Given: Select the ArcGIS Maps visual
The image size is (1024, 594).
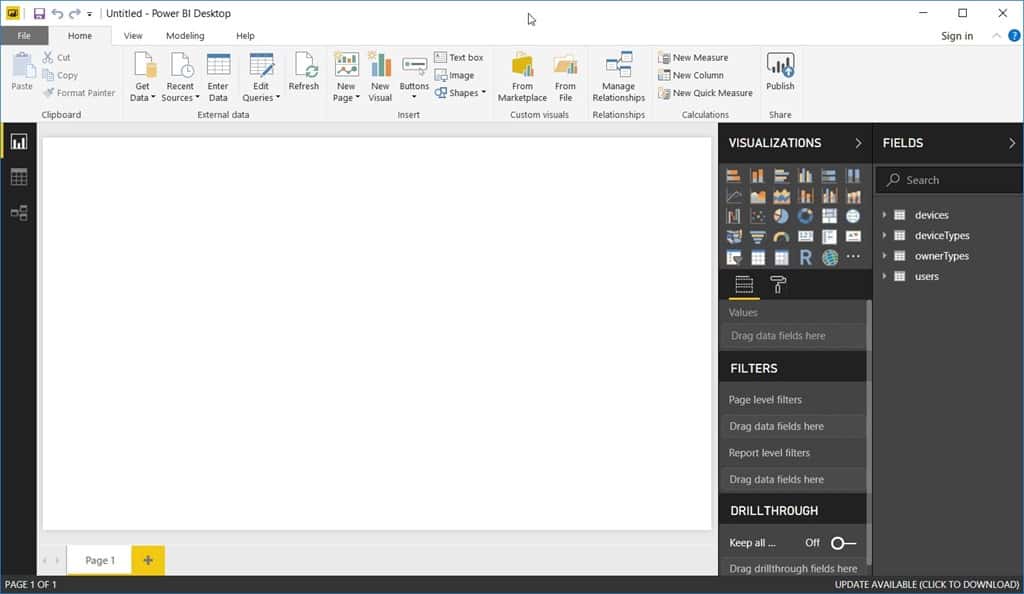Looking at the screenshot, I should click(x=829, y=257).
